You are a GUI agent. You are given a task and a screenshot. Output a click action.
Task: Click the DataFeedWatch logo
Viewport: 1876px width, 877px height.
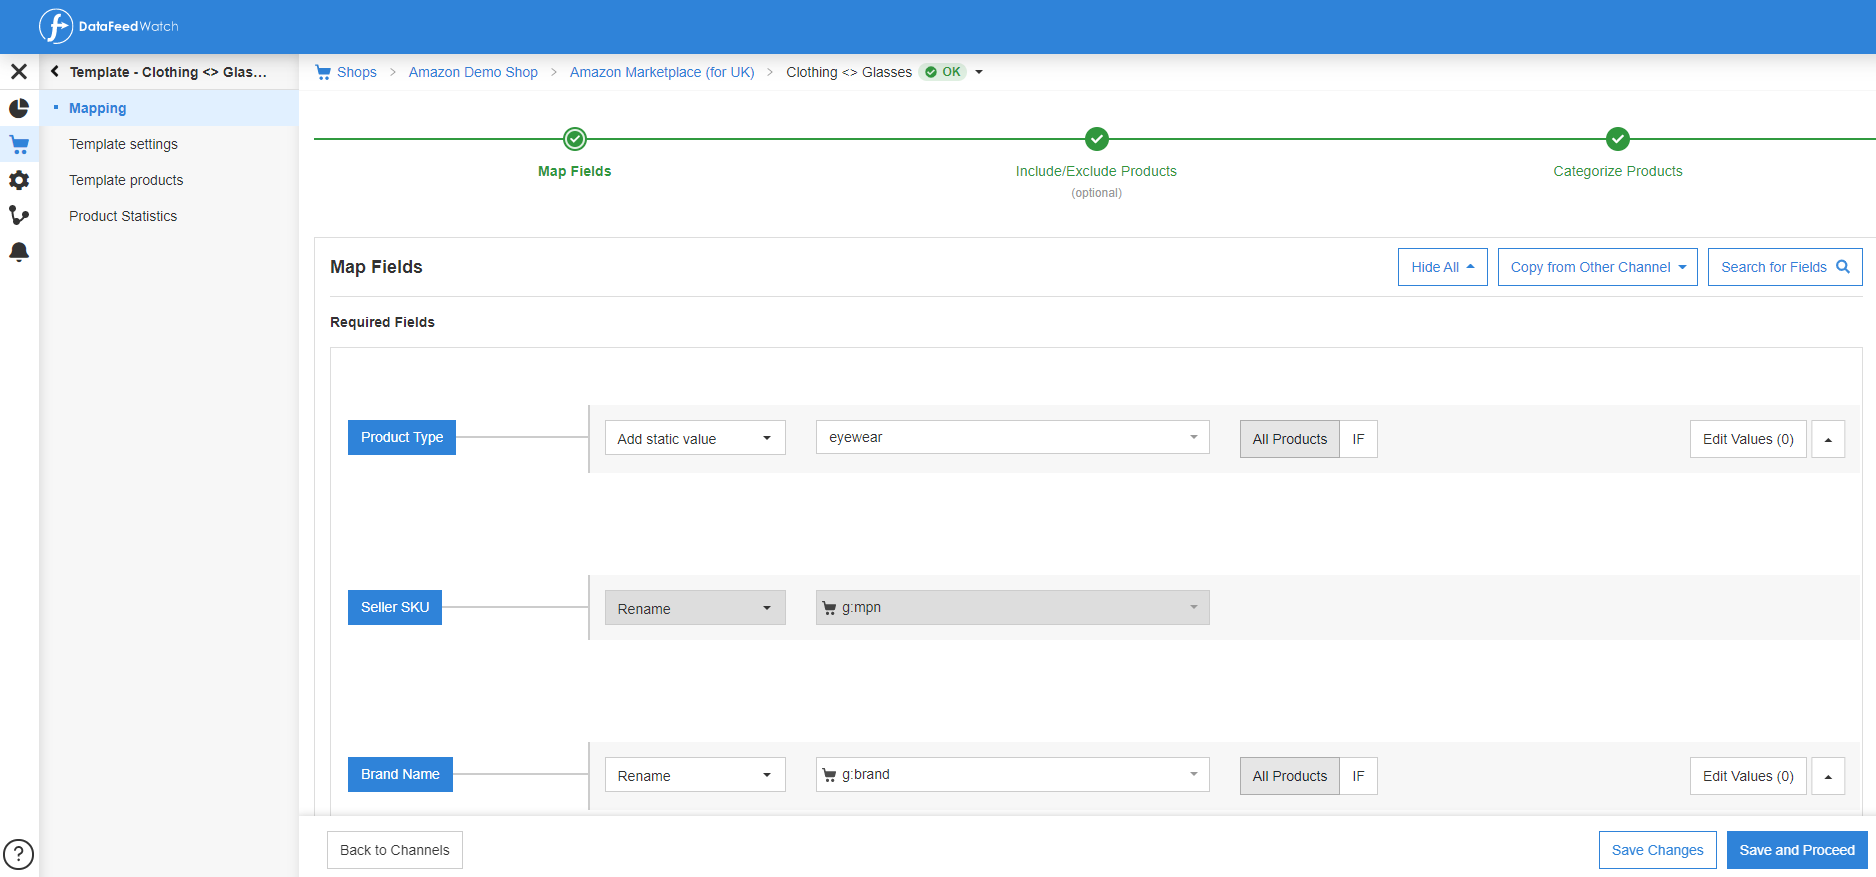(x=108, y=26)
